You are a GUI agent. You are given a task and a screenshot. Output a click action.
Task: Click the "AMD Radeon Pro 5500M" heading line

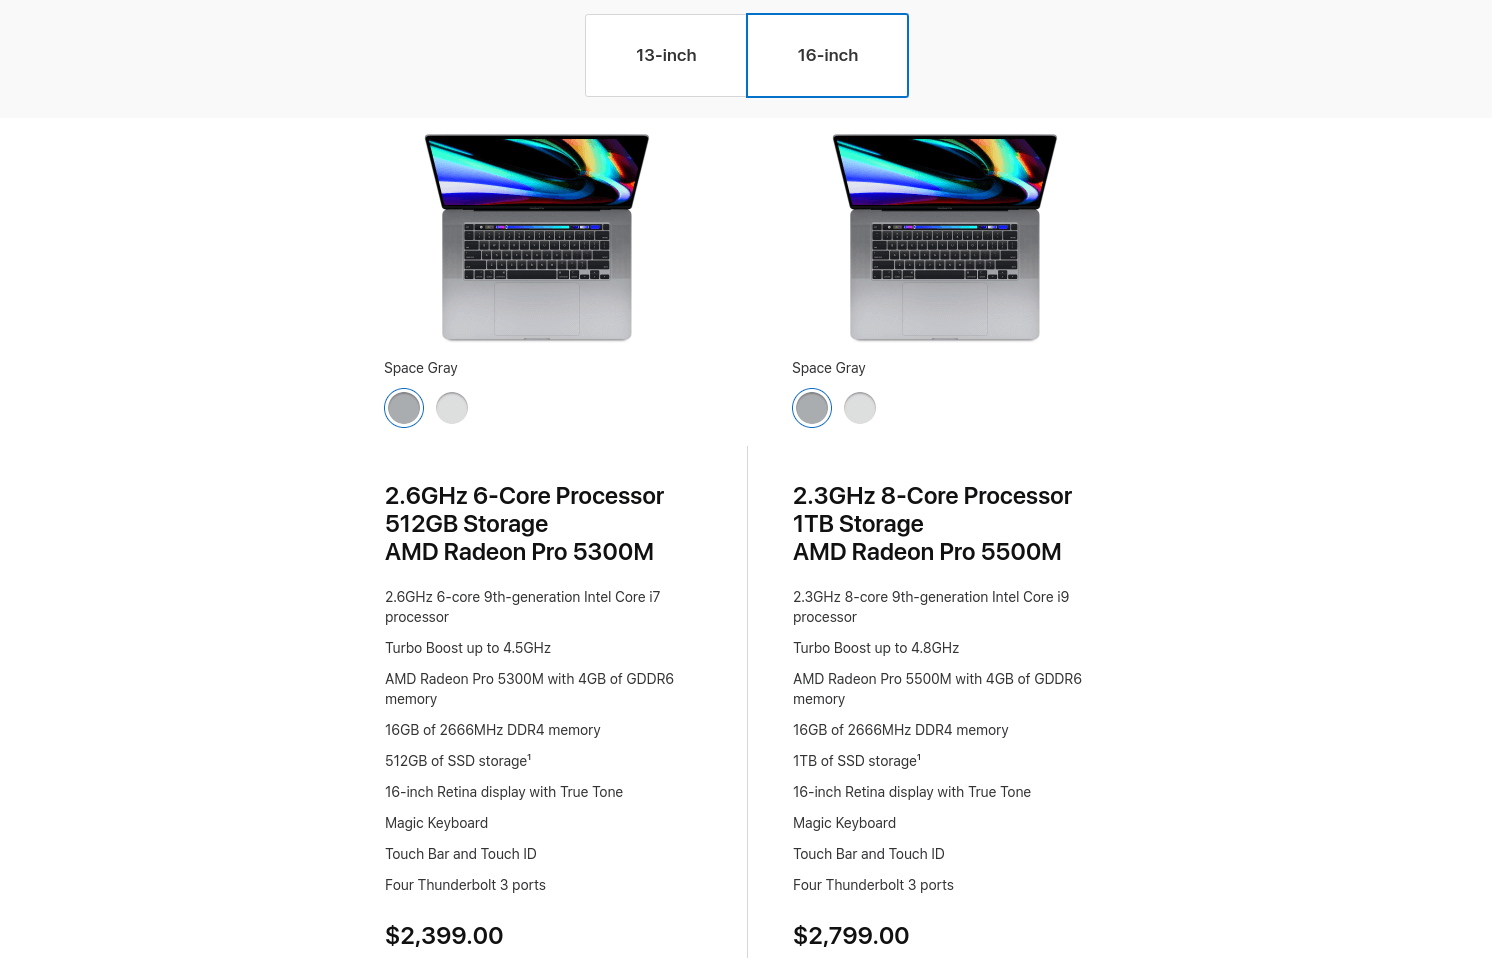(927, 552)
